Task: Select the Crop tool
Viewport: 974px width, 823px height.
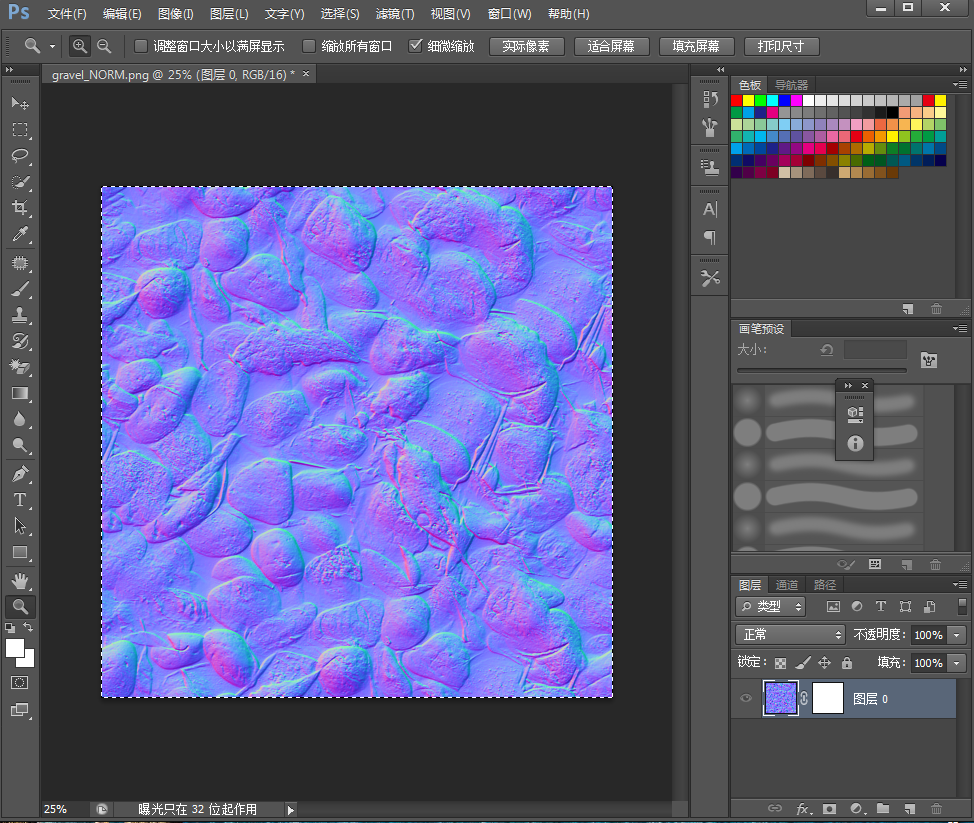Action: (20, 208)
